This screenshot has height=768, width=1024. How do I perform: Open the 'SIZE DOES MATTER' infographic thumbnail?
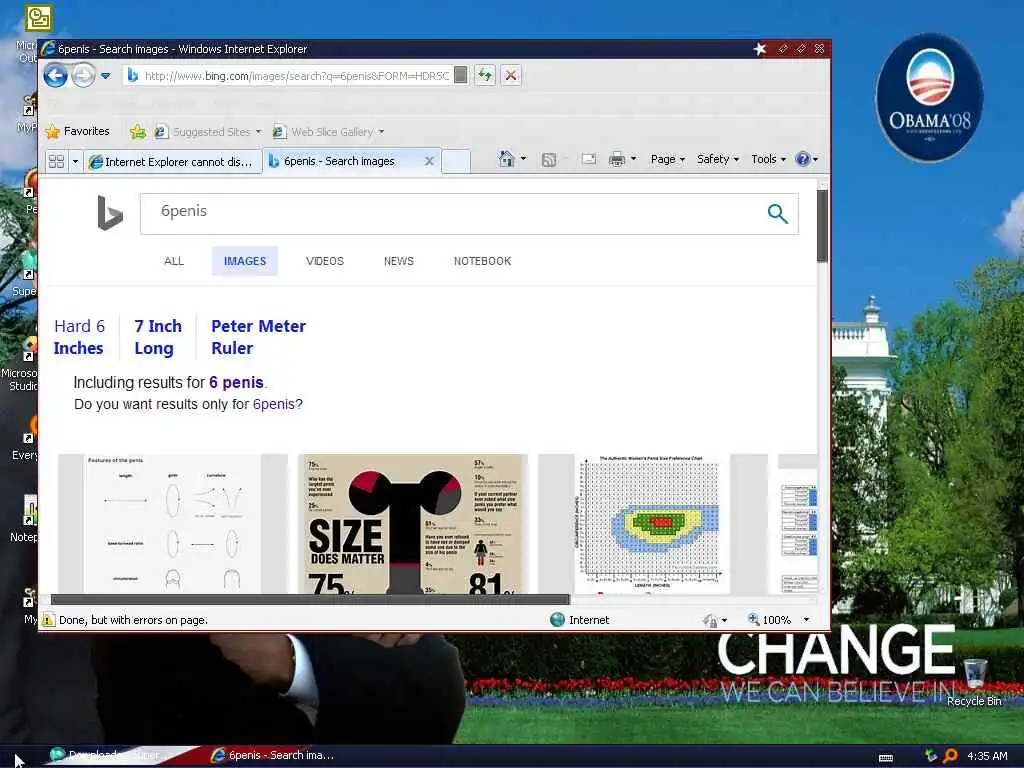pos(413,524)
